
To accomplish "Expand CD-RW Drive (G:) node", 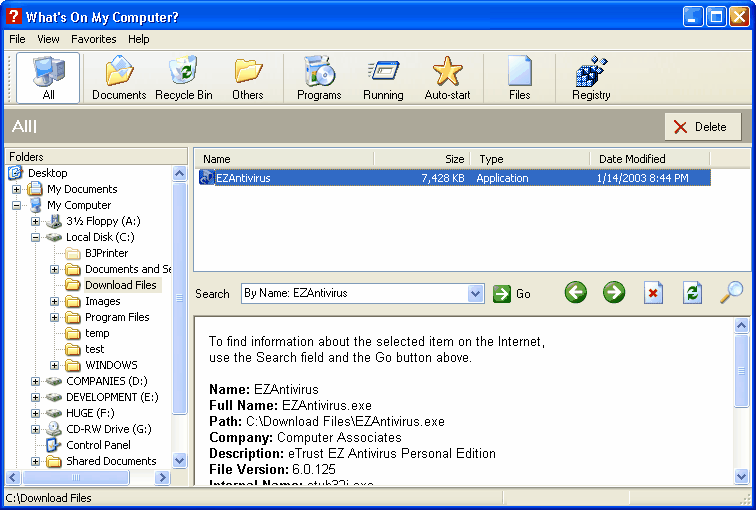I will click(x=35, y=429).
